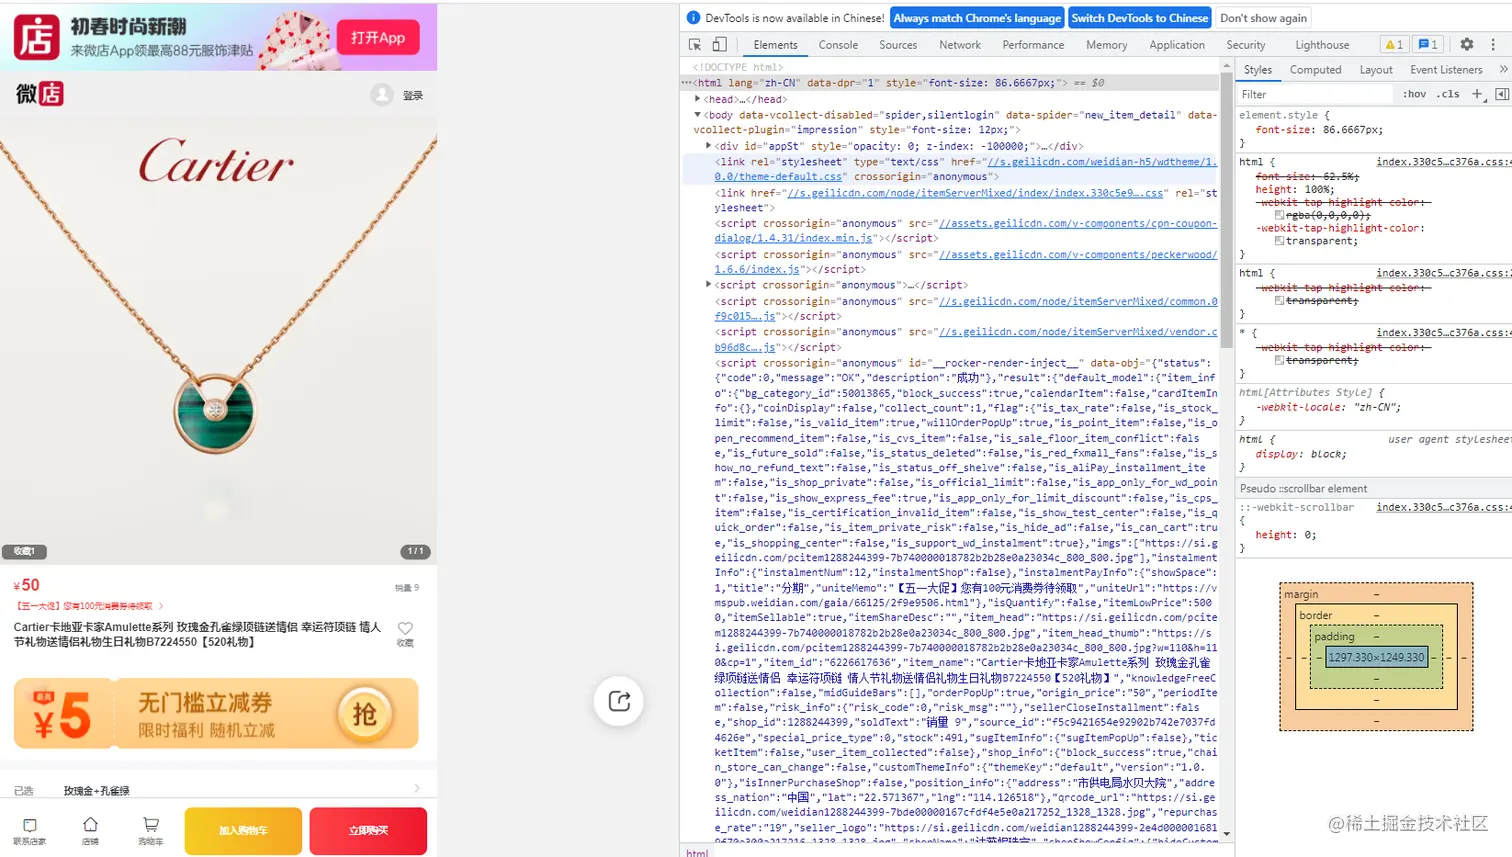The width and height of the screenshot is (1512, 857).
Task: Select the html breadcrumb at bottom
Action: [697, 852]
